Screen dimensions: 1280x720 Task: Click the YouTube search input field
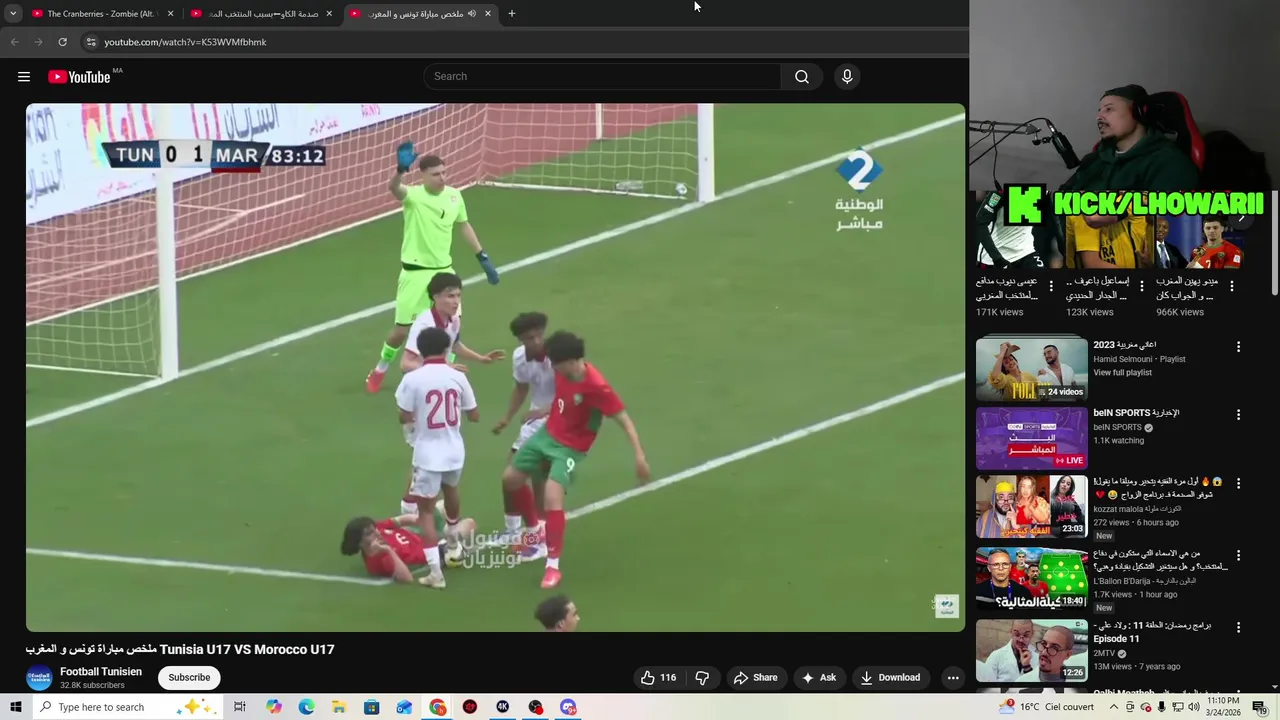pos(602,77)
